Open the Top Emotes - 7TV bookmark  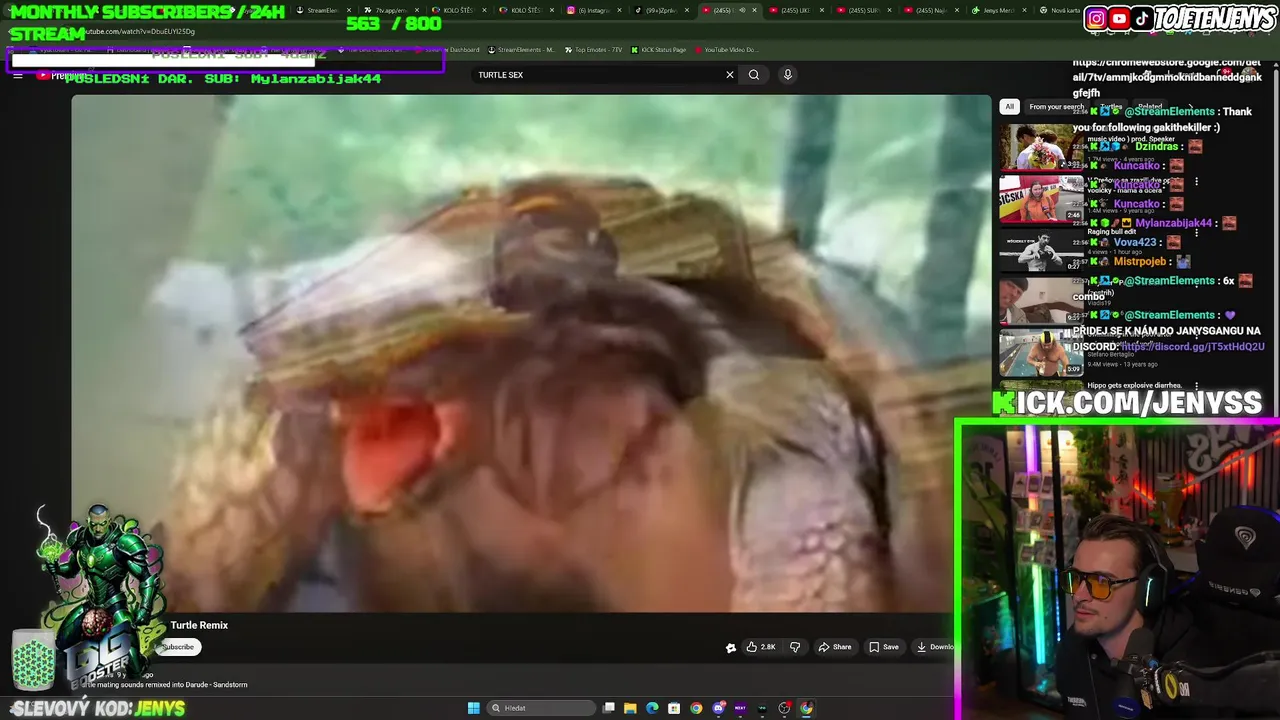point(593,50)
